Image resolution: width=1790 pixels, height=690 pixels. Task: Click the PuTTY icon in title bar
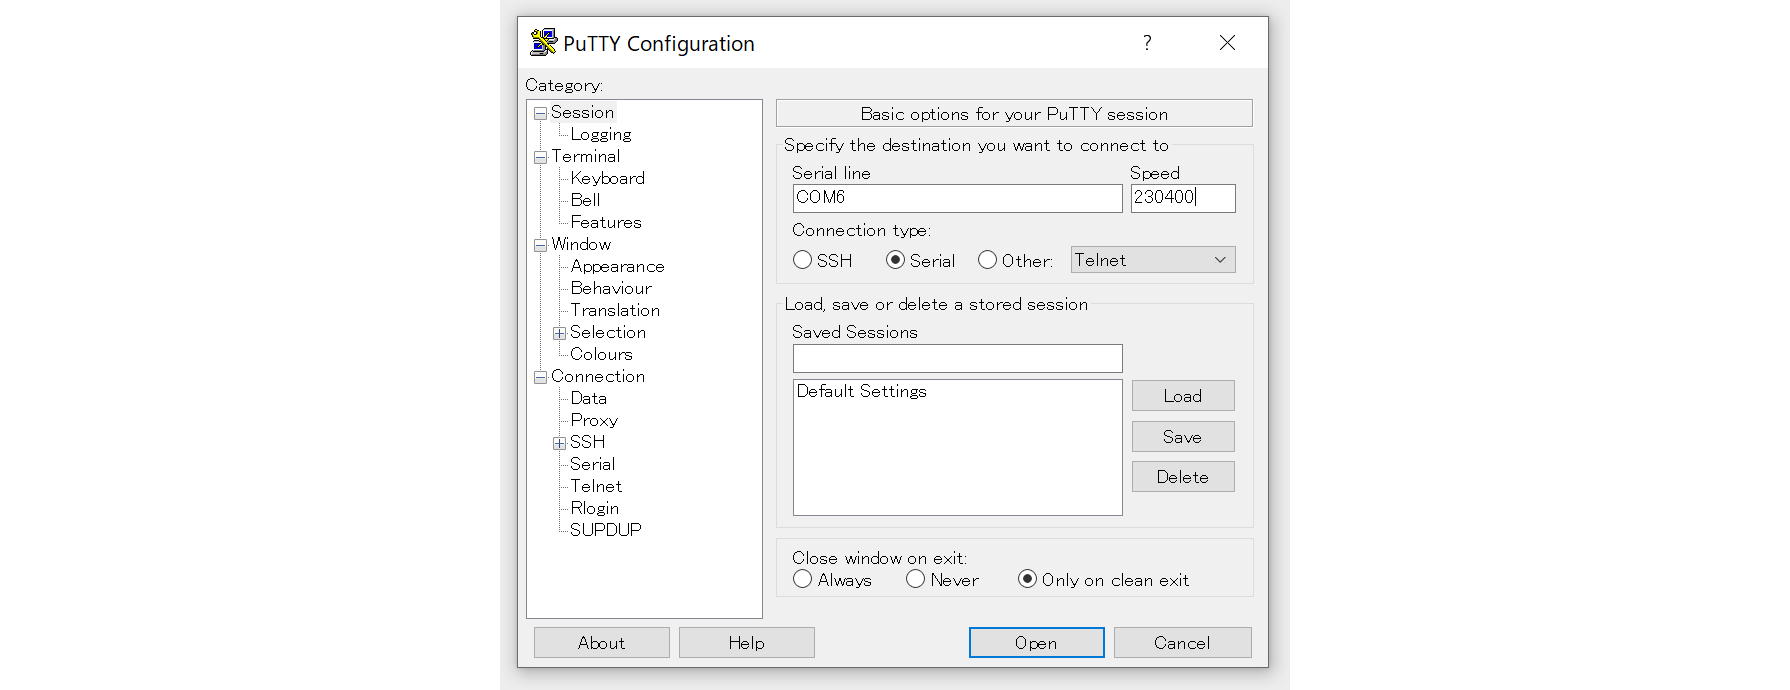543,43
